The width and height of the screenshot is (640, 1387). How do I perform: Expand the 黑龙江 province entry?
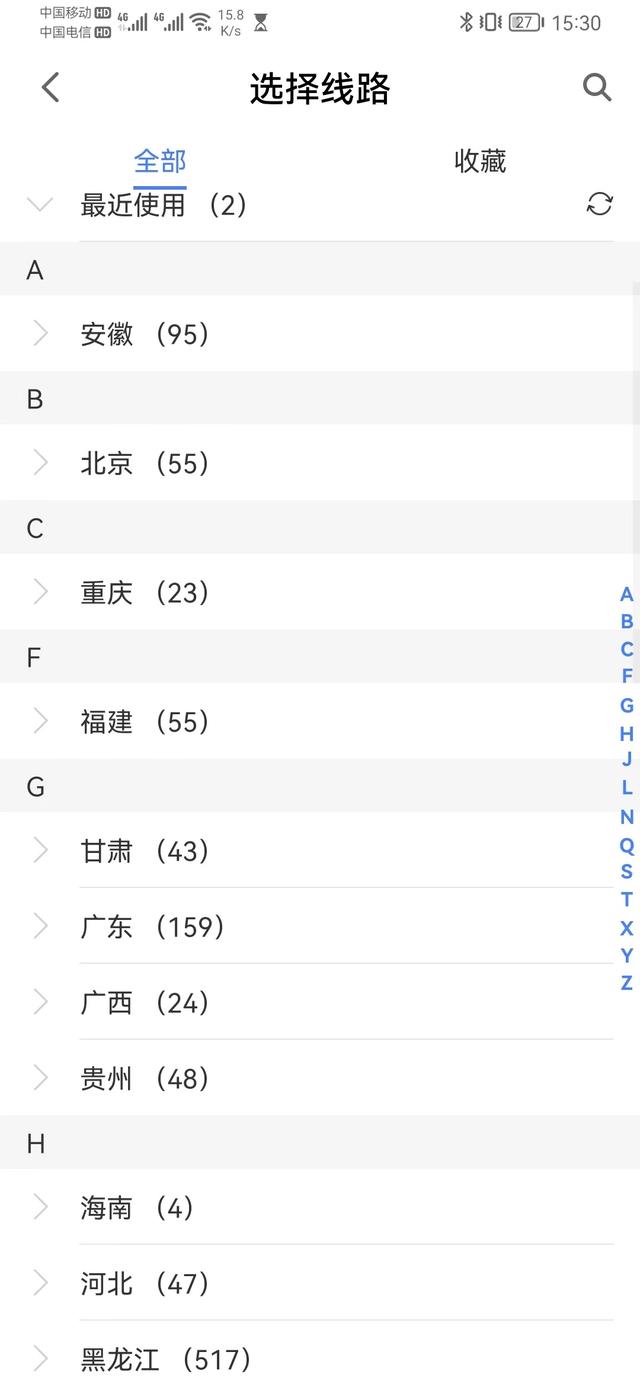click(x=160, y=1360)
